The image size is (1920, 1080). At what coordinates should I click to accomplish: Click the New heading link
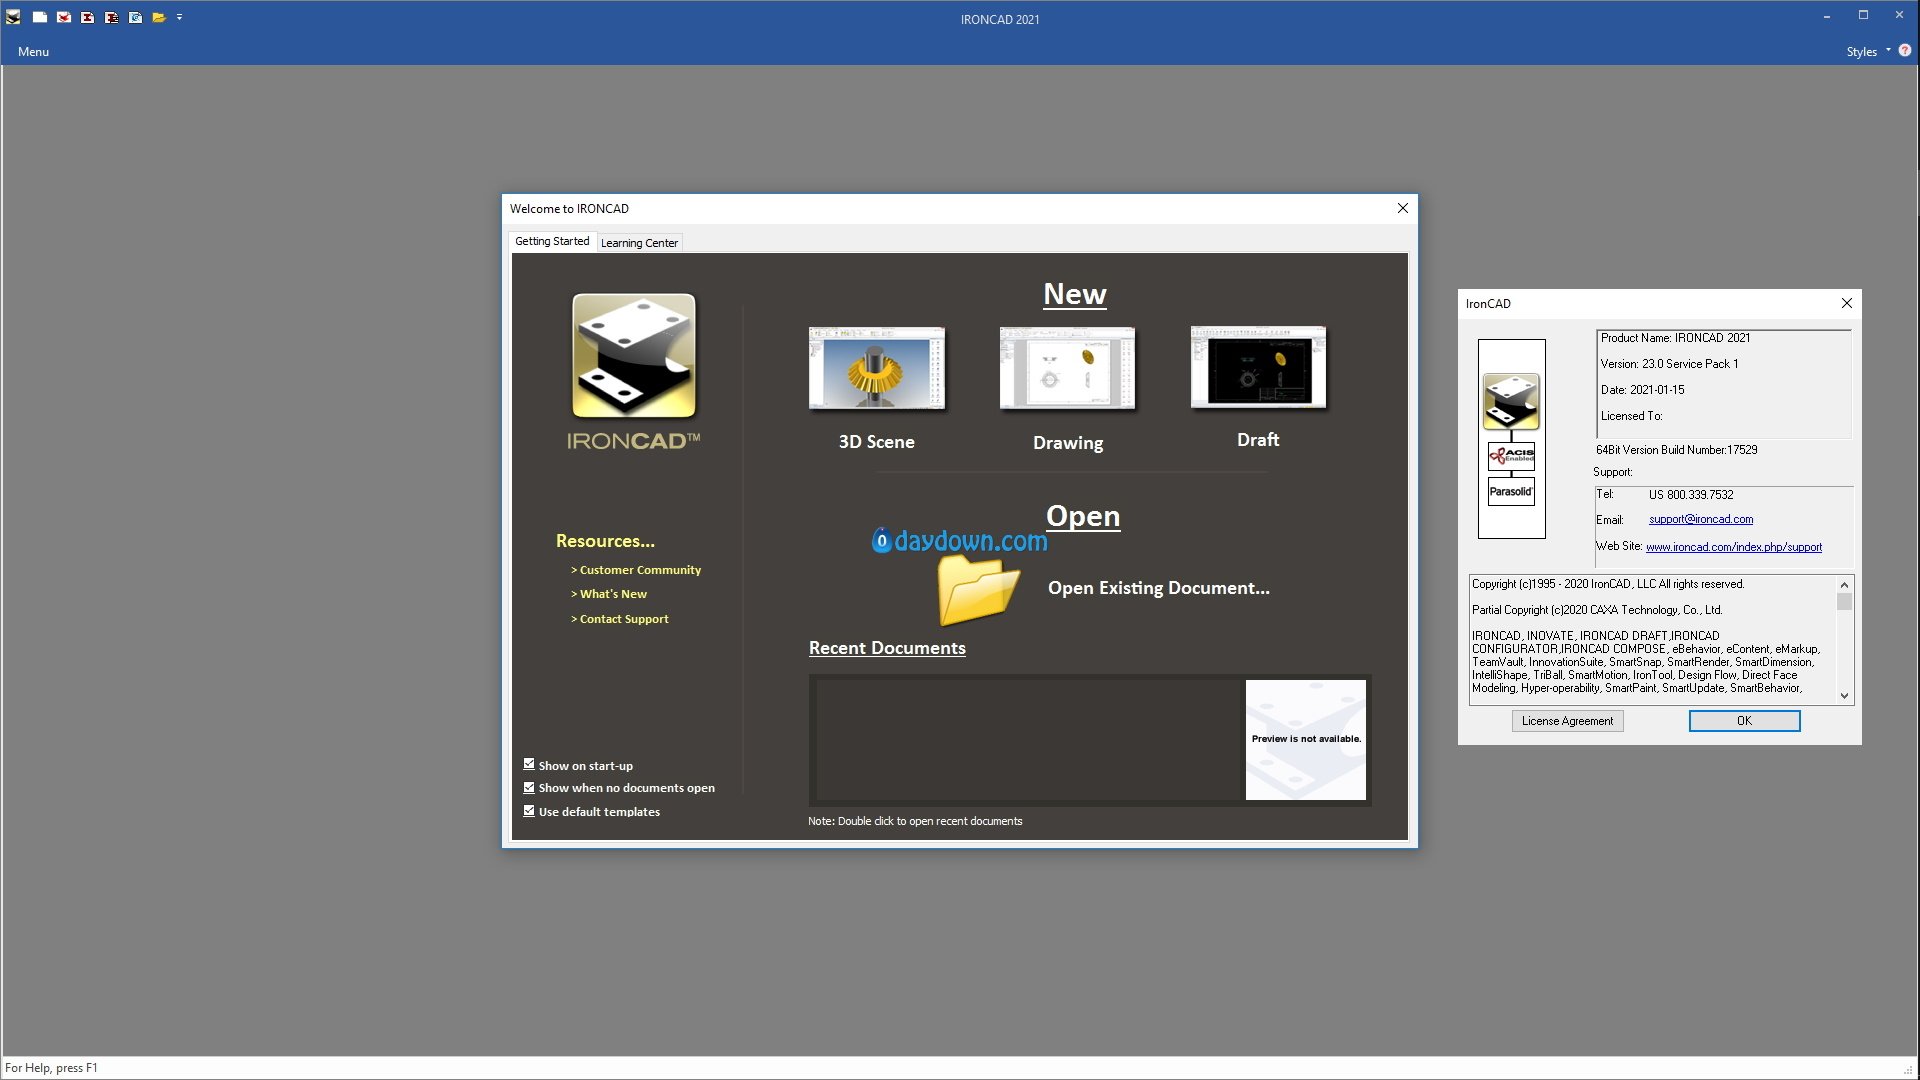pyautogui.click(x=1075, y=294)
